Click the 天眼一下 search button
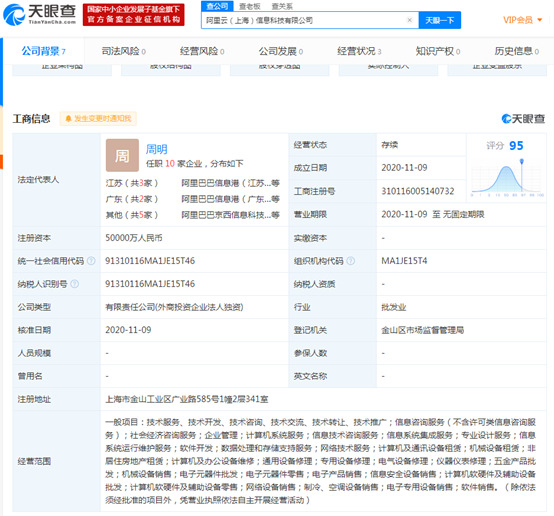 point(440,20)
